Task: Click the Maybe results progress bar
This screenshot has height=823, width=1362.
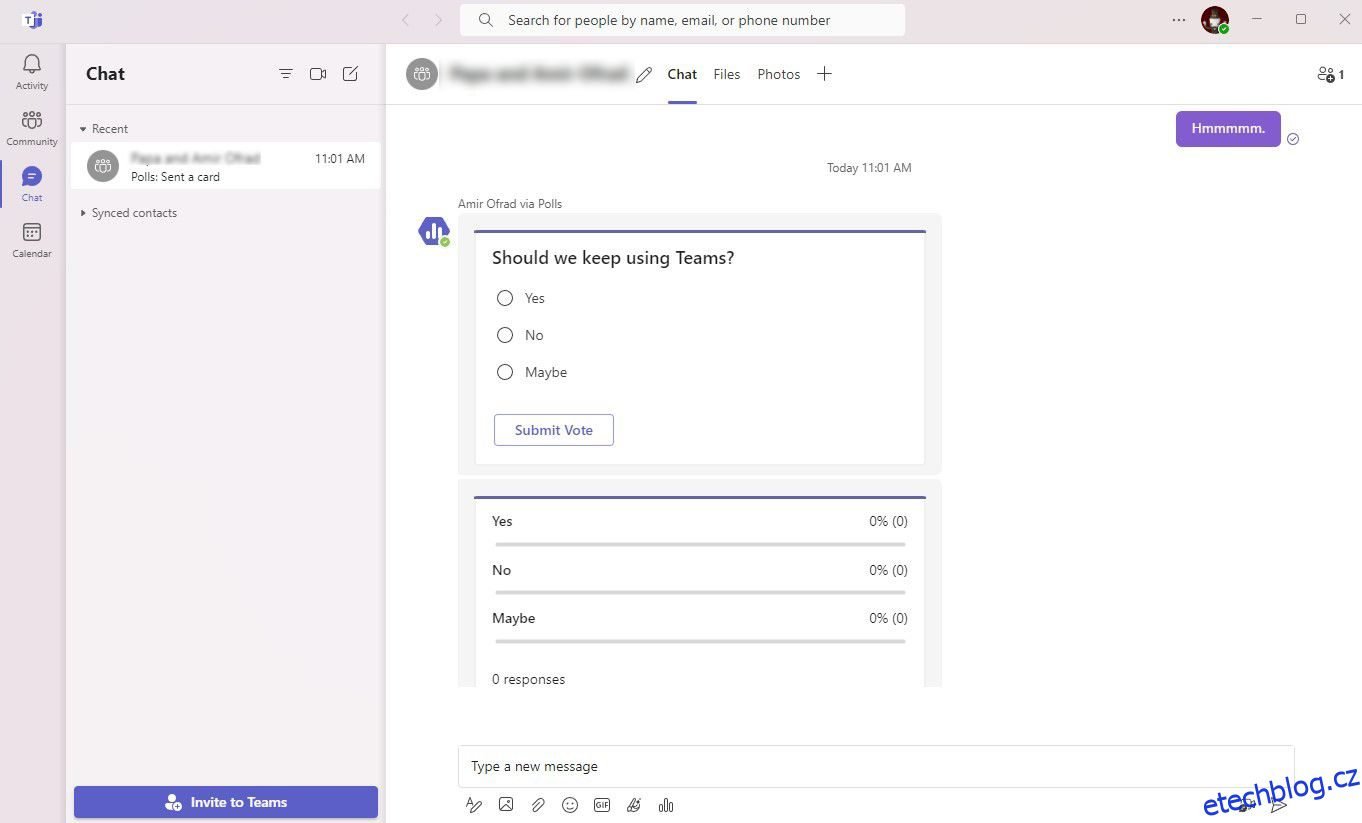Action: 700,641
